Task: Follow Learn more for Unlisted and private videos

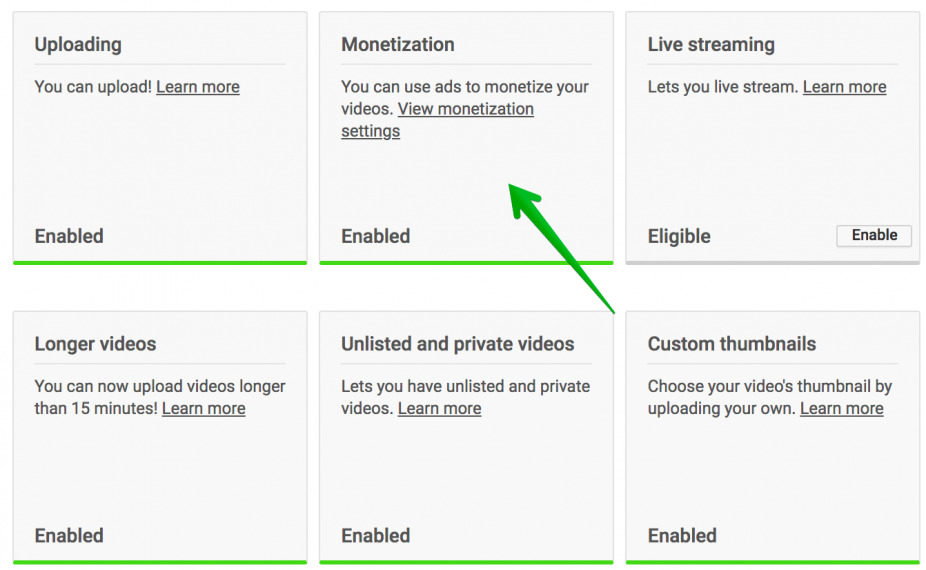Action: pos(439,408)
